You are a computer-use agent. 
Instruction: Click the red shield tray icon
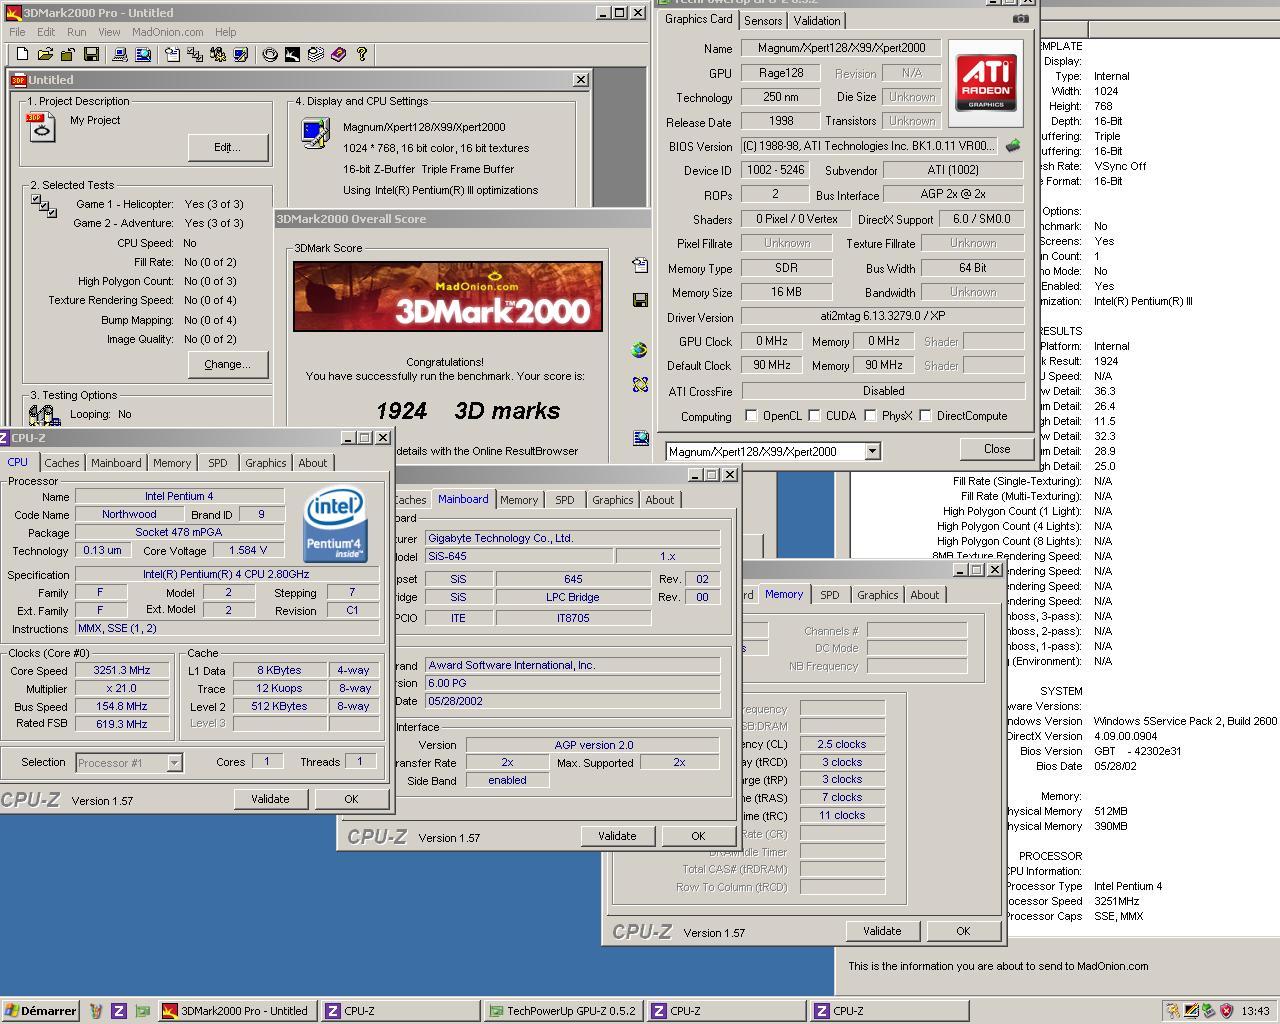[1226, 1011]
